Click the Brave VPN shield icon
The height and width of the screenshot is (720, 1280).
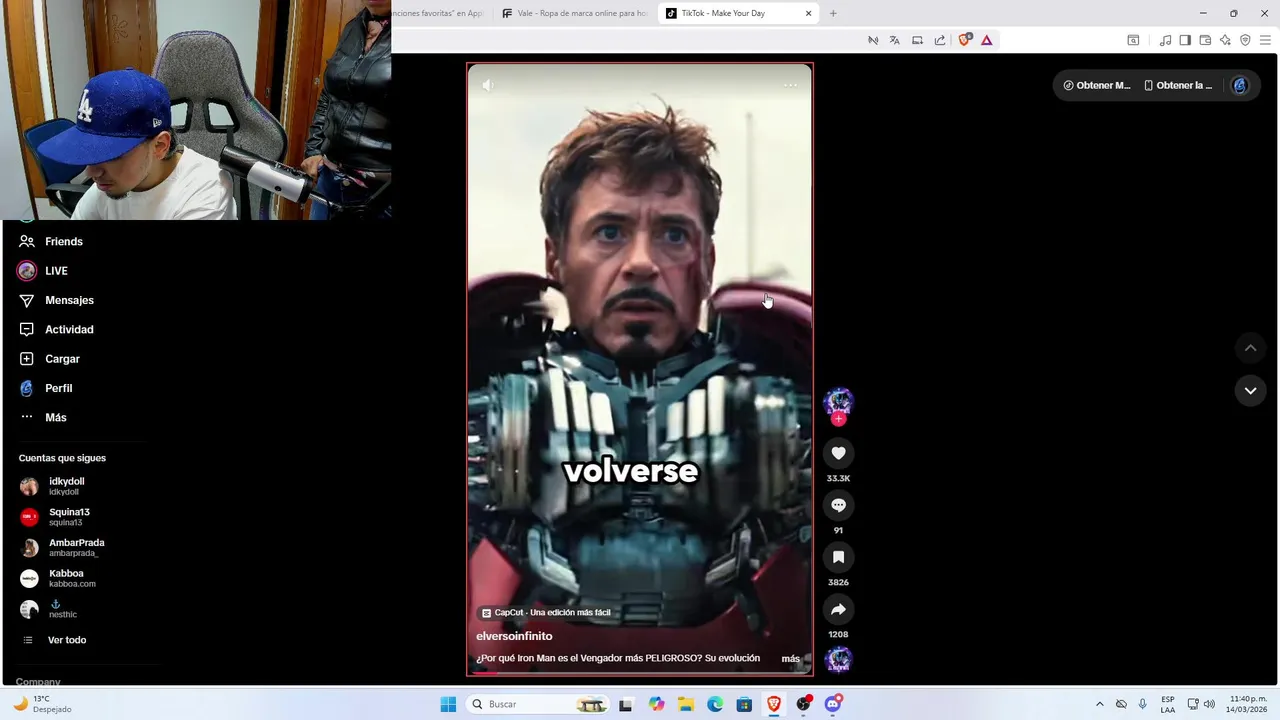tap(1245, 40)
